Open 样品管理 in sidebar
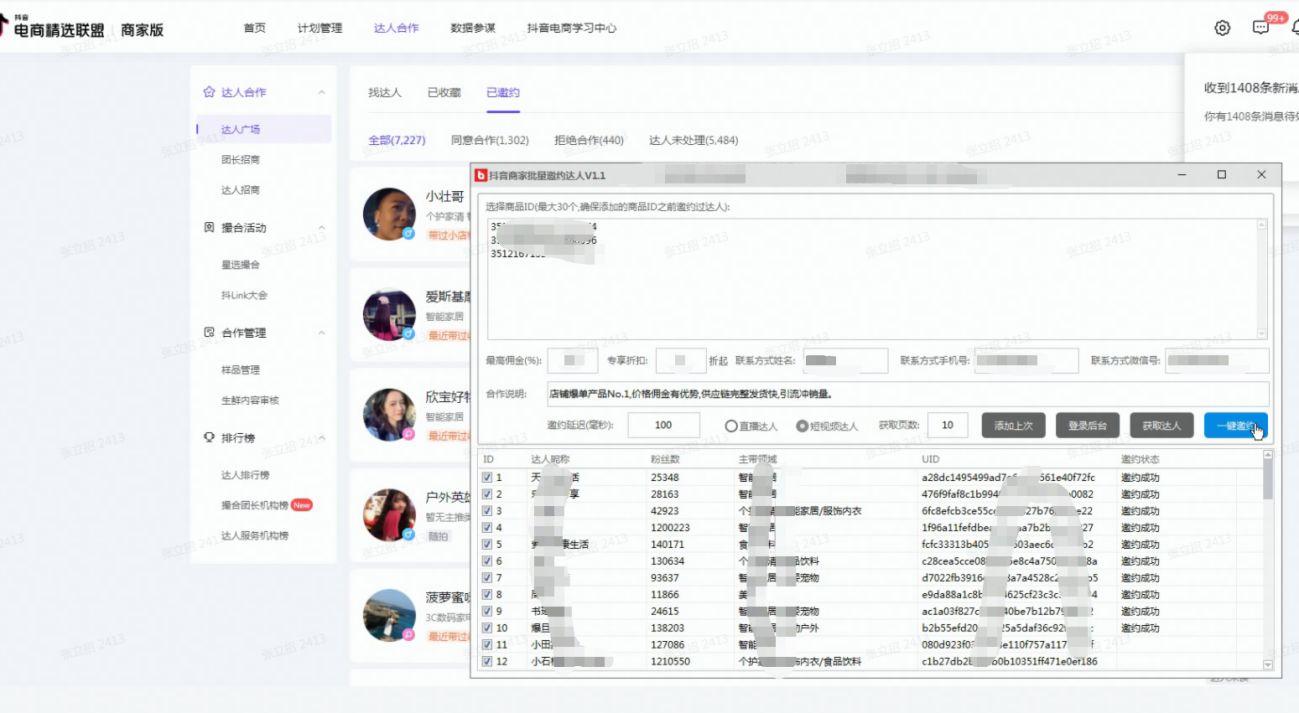1299x713 pixels. tap(241, 370)
